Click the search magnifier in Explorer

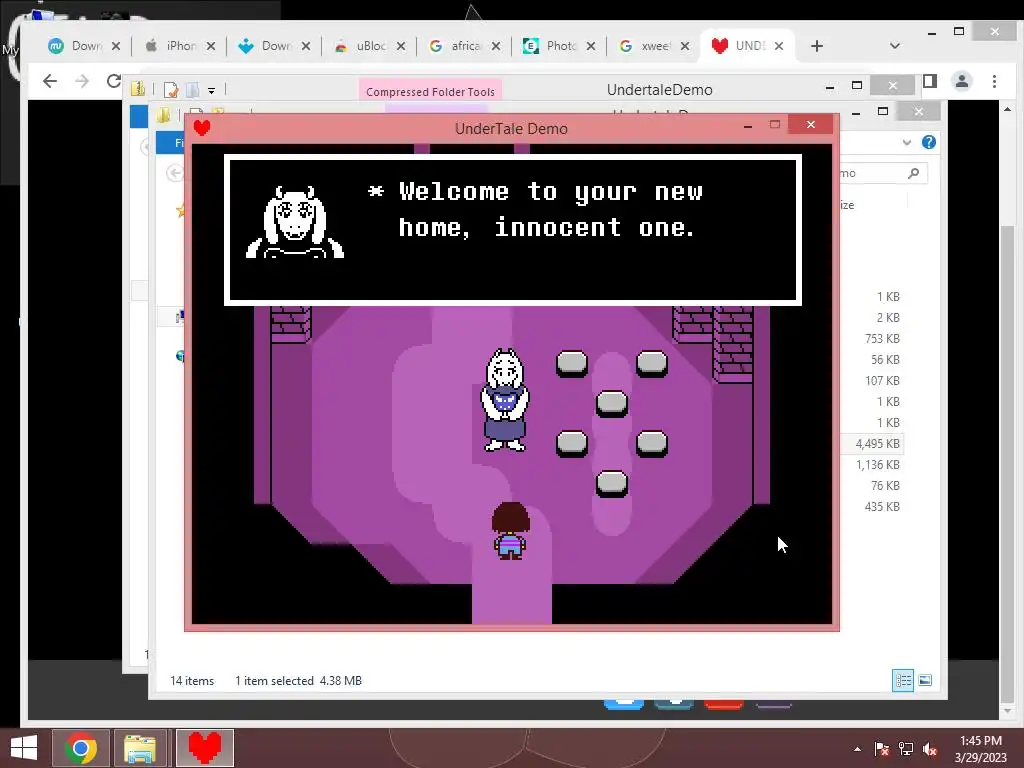pyautogui.click(x=914, y=173)
